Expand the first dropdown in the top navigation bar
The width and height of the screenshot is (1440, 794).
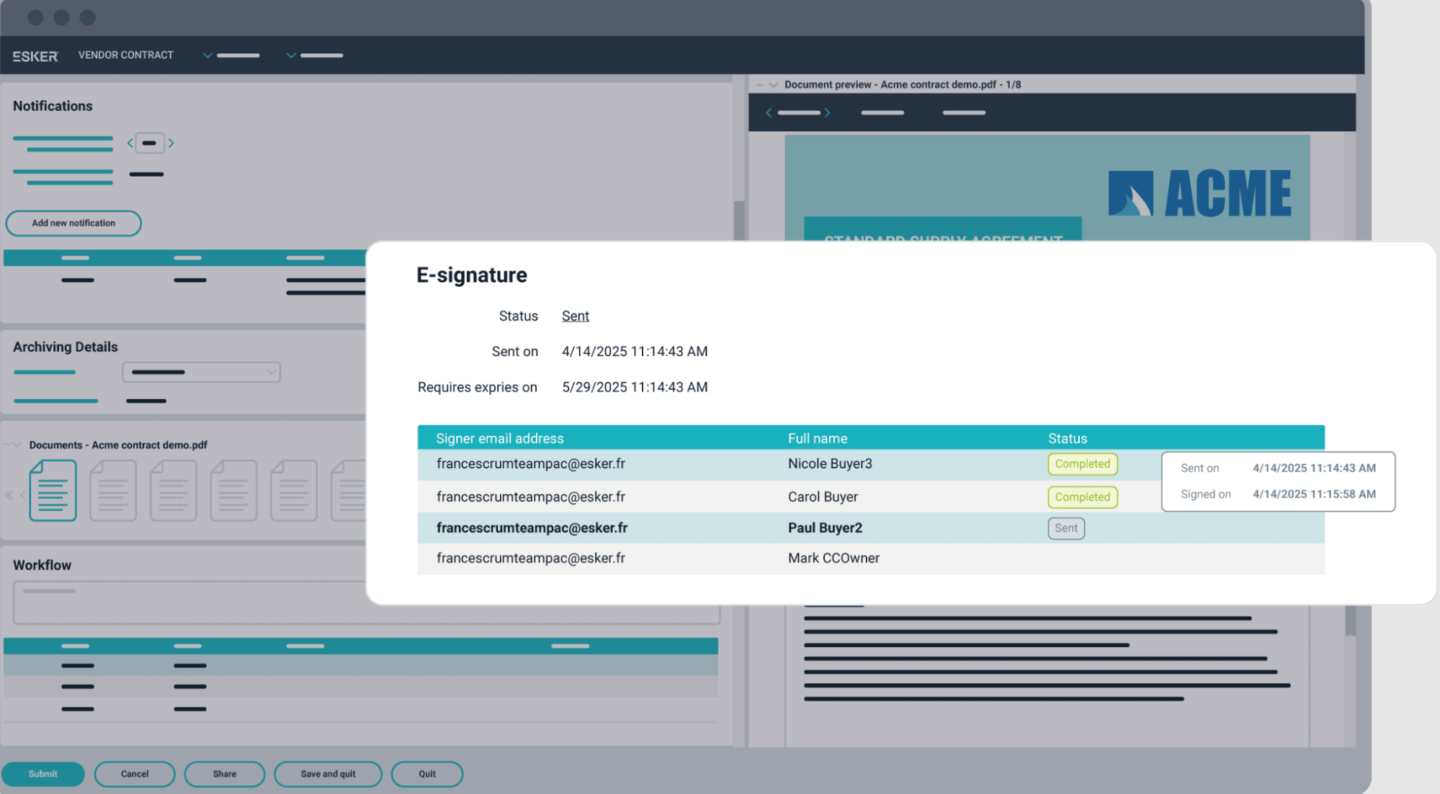(207, 55)
